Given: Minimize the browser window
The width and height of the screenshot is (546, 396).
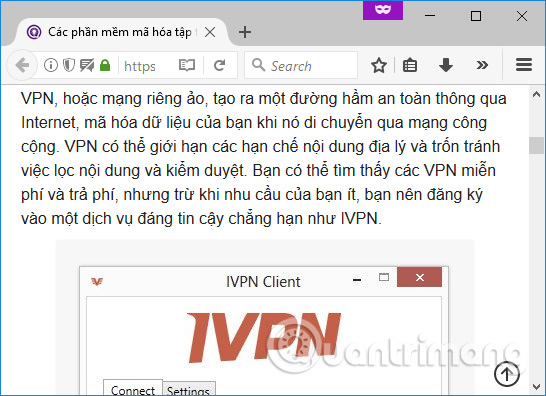Looking at the screenshot, I should (x=430, y=16).
